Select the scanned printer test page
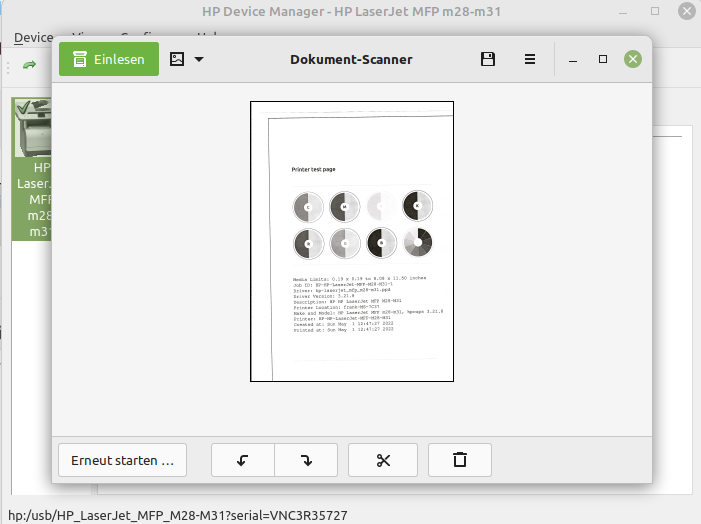This screenshot has height=524, width=701. [352, 241]
